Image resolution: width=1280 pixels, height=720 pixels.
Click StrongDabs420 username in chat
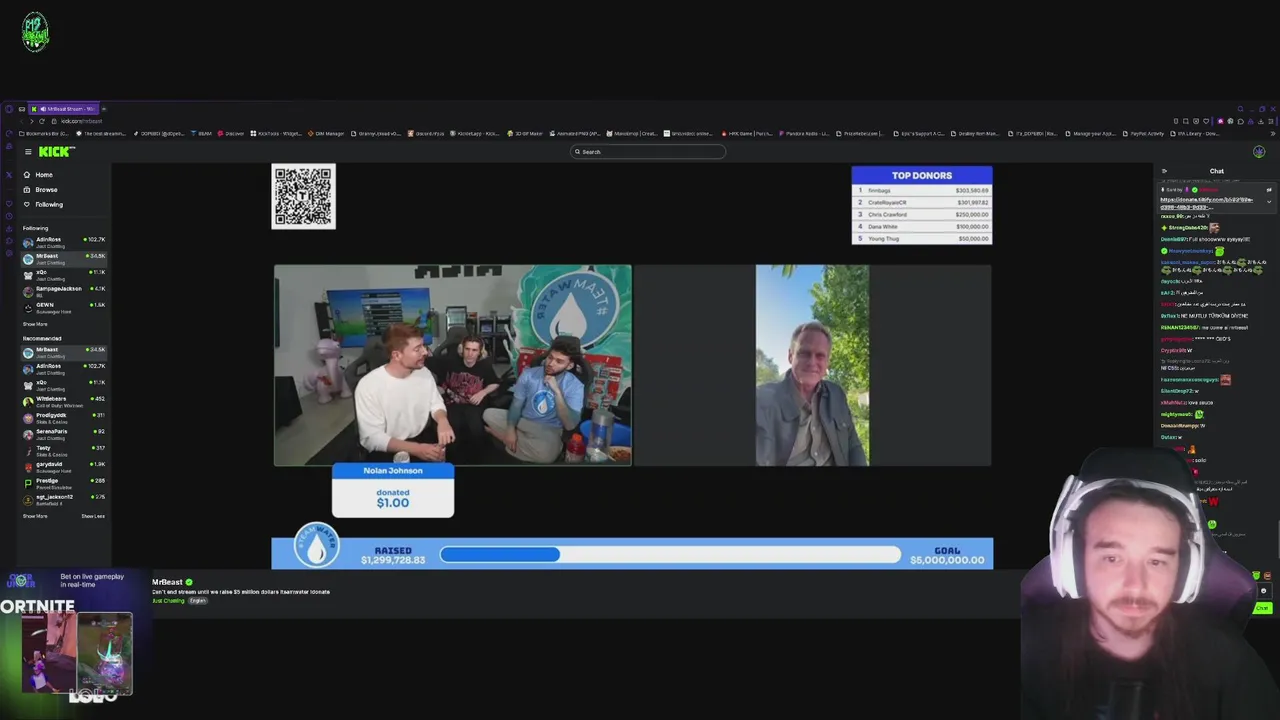[x=1187, y=228]
